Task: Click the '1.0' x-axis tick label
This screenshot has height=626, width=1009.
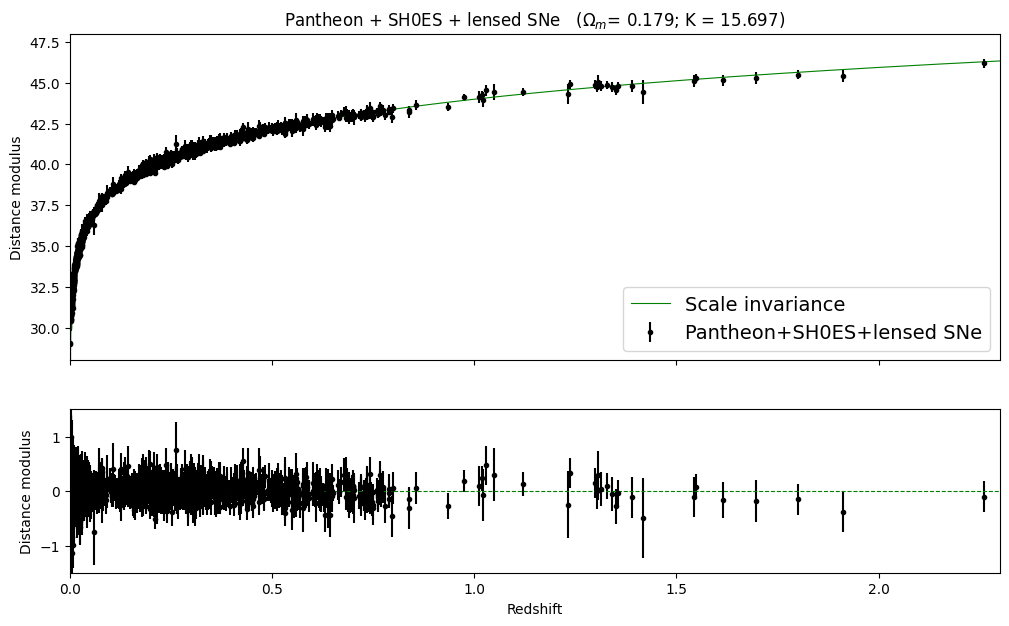Action: point(474,589)
